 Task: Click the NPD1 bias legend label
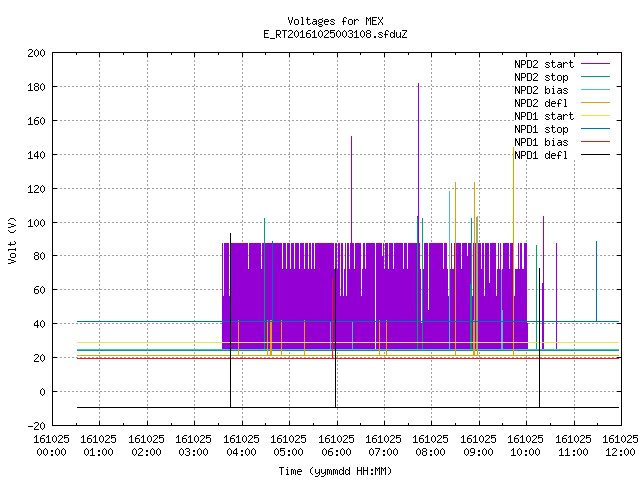(x=541, y=142)
